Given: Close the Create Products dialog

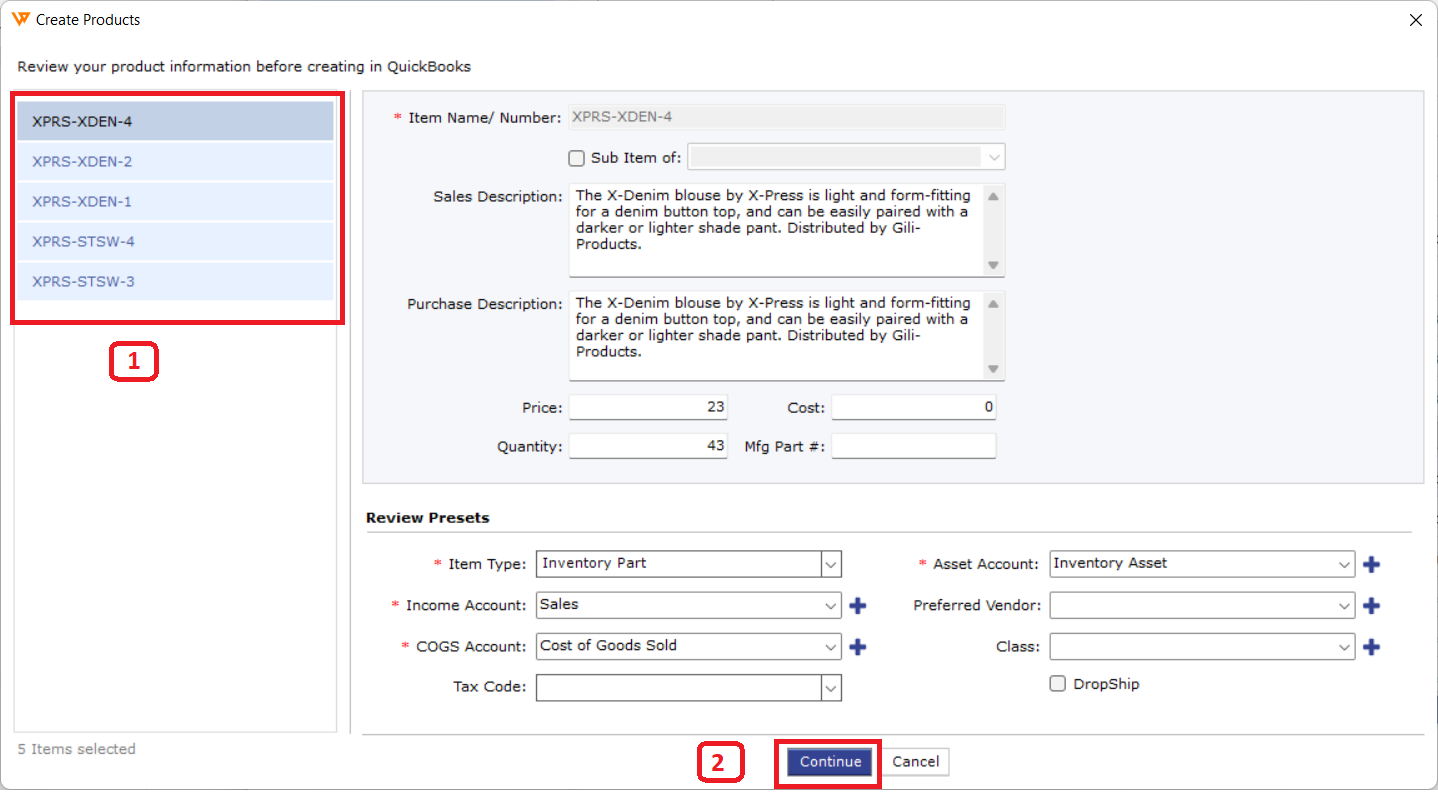Looking at the screenshot, I should coord(1415,19).
